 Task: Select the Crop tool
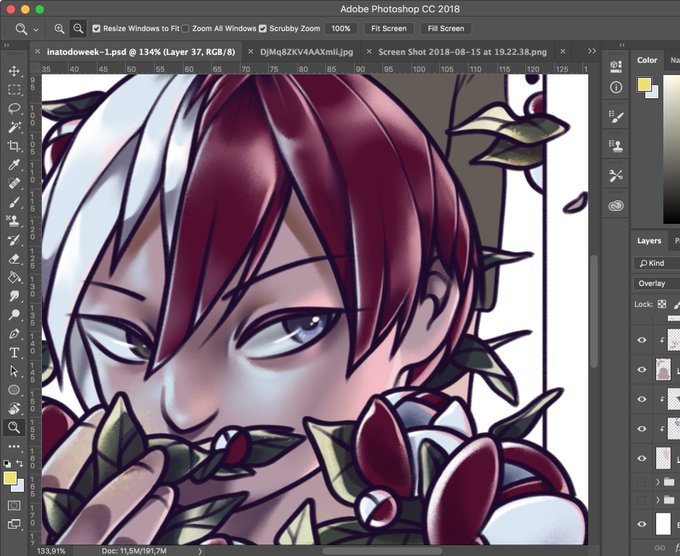pos(14,146)
